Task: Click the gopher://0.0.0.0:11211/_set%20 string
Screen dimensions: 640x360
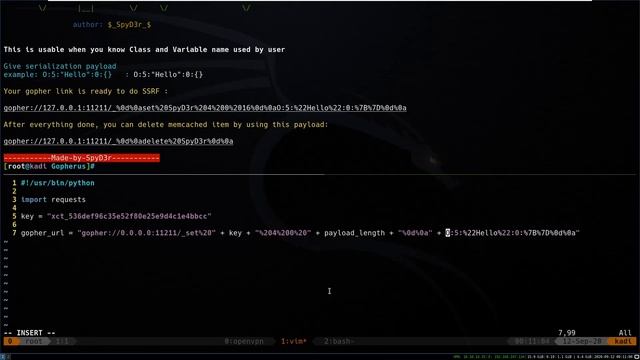Action: pos(147,233)
